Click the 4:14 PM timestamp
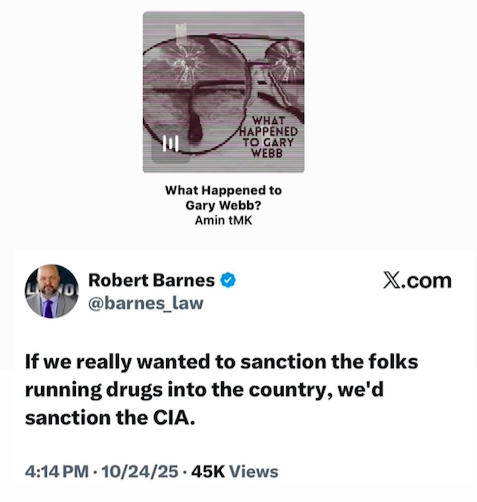 pos(57,471)
